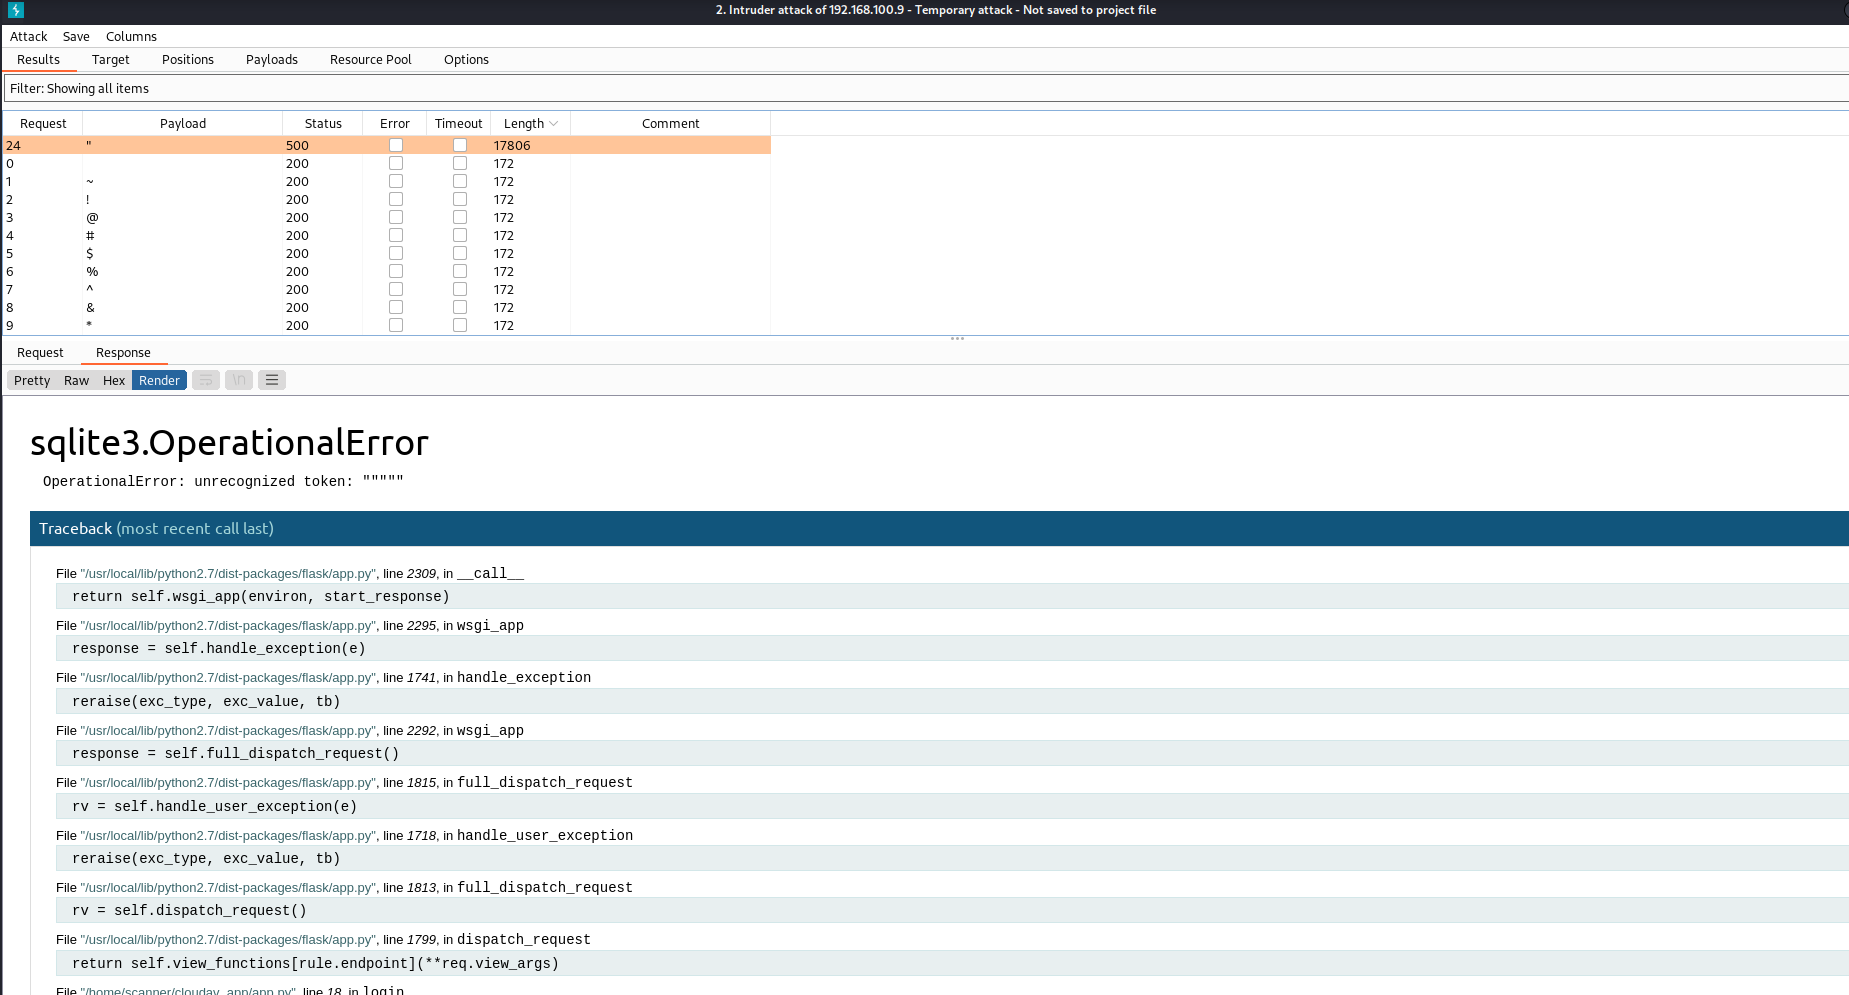1849x995 pixels.
Task: Sort by the Comment column header
Action: (671, 124)
